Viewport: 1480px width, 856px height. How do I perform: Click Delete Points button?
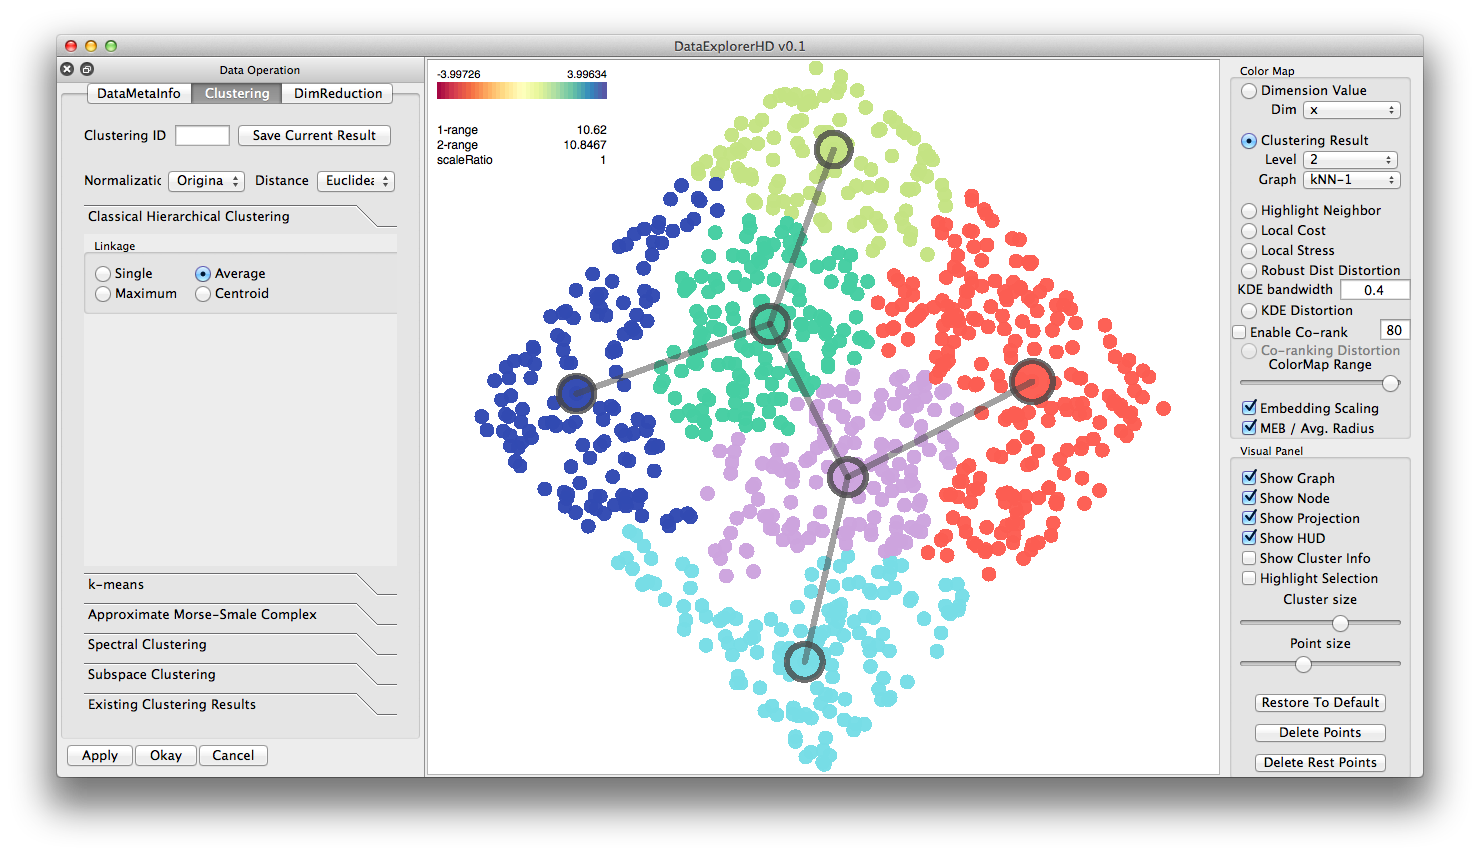tap(1320, 733)
